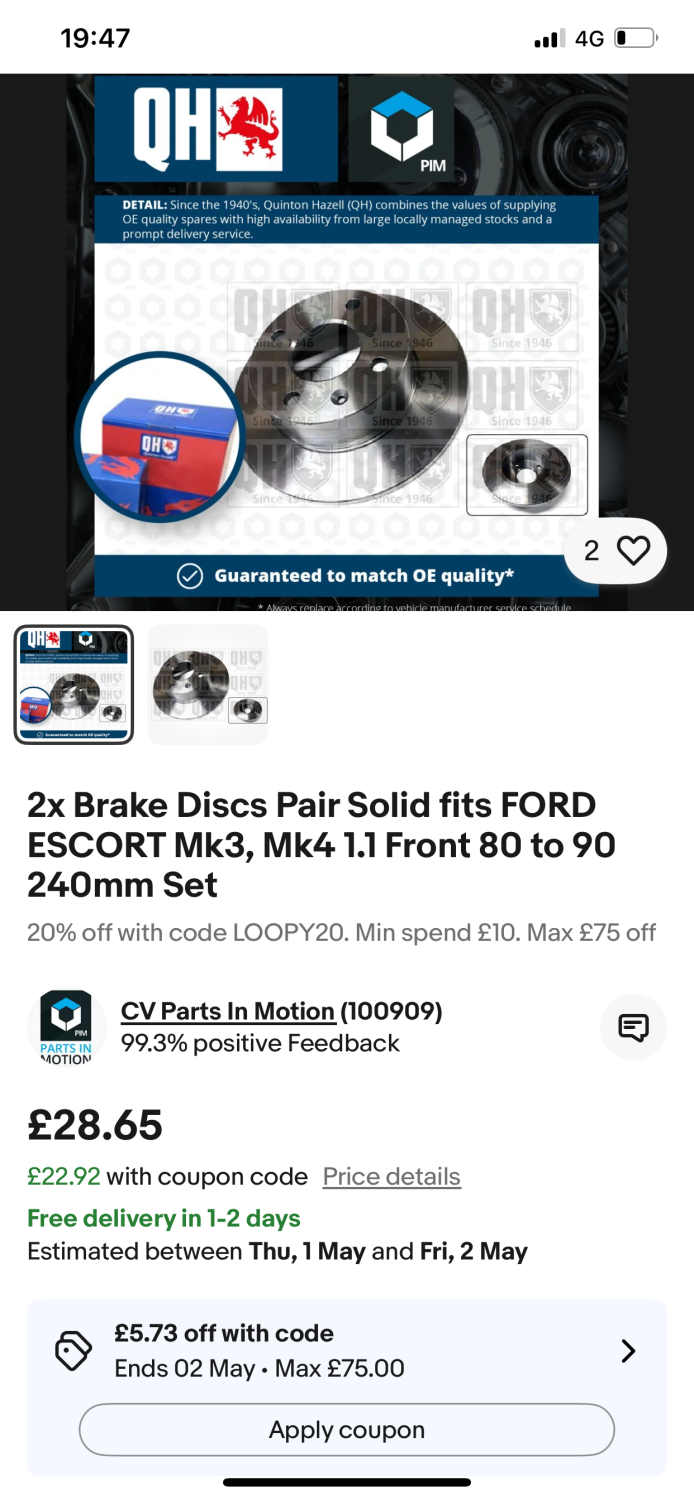This screenshot has height=1500, width=694.
Task: Open the message seller chat icon
Action: click(x=633, y=1027)
